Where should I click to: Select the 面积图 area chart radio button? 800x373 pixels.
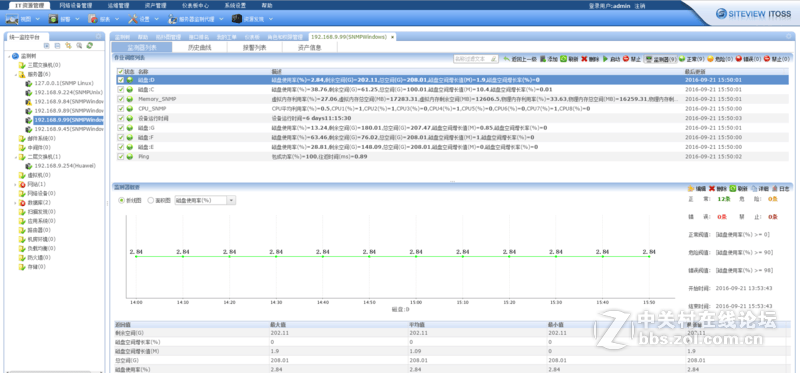(151, 201)
